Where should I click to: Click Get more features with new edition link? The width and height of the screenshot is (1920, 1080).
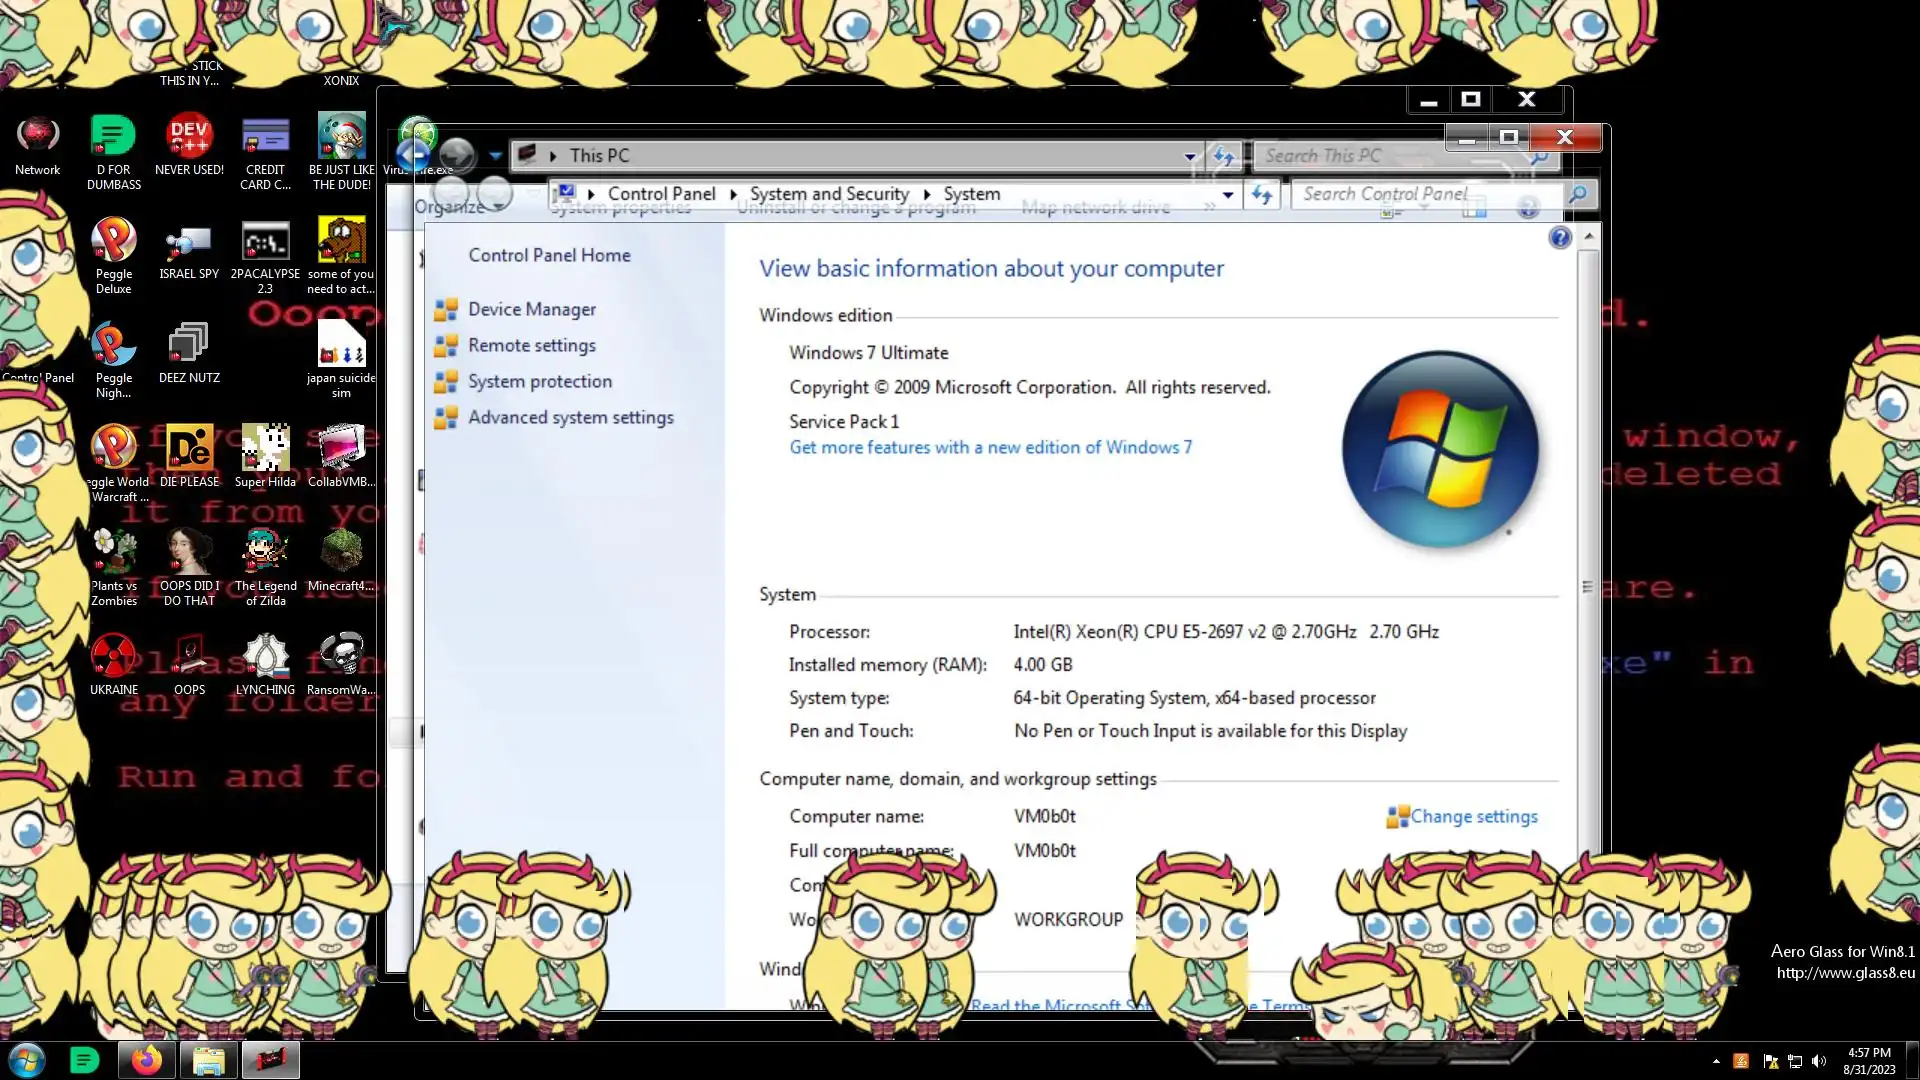click(x=990, y=448)
